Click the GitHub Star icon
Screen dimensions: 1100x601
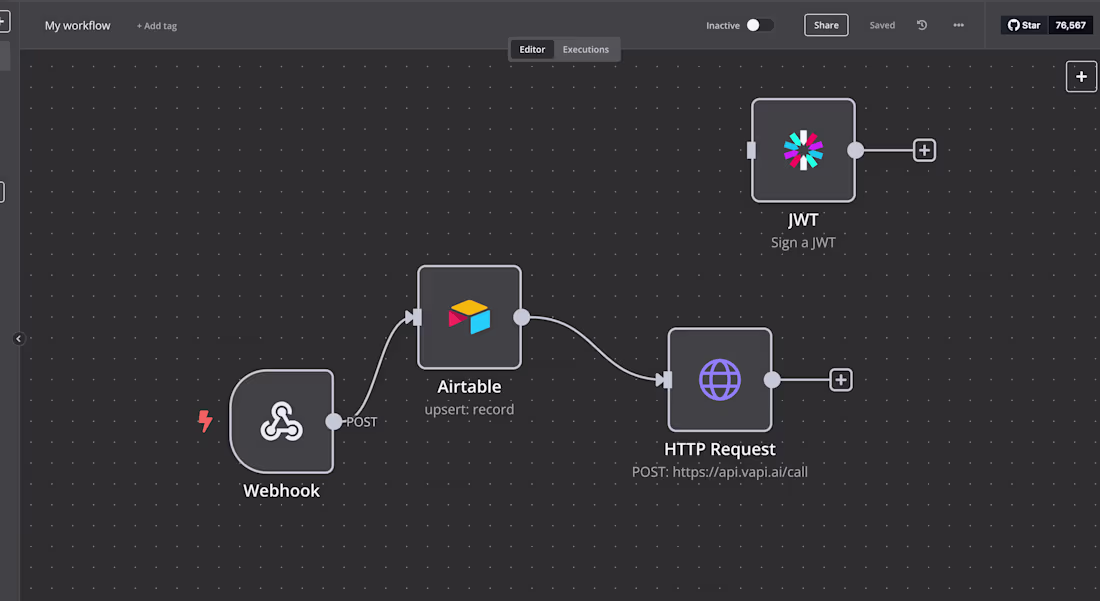1013,25
